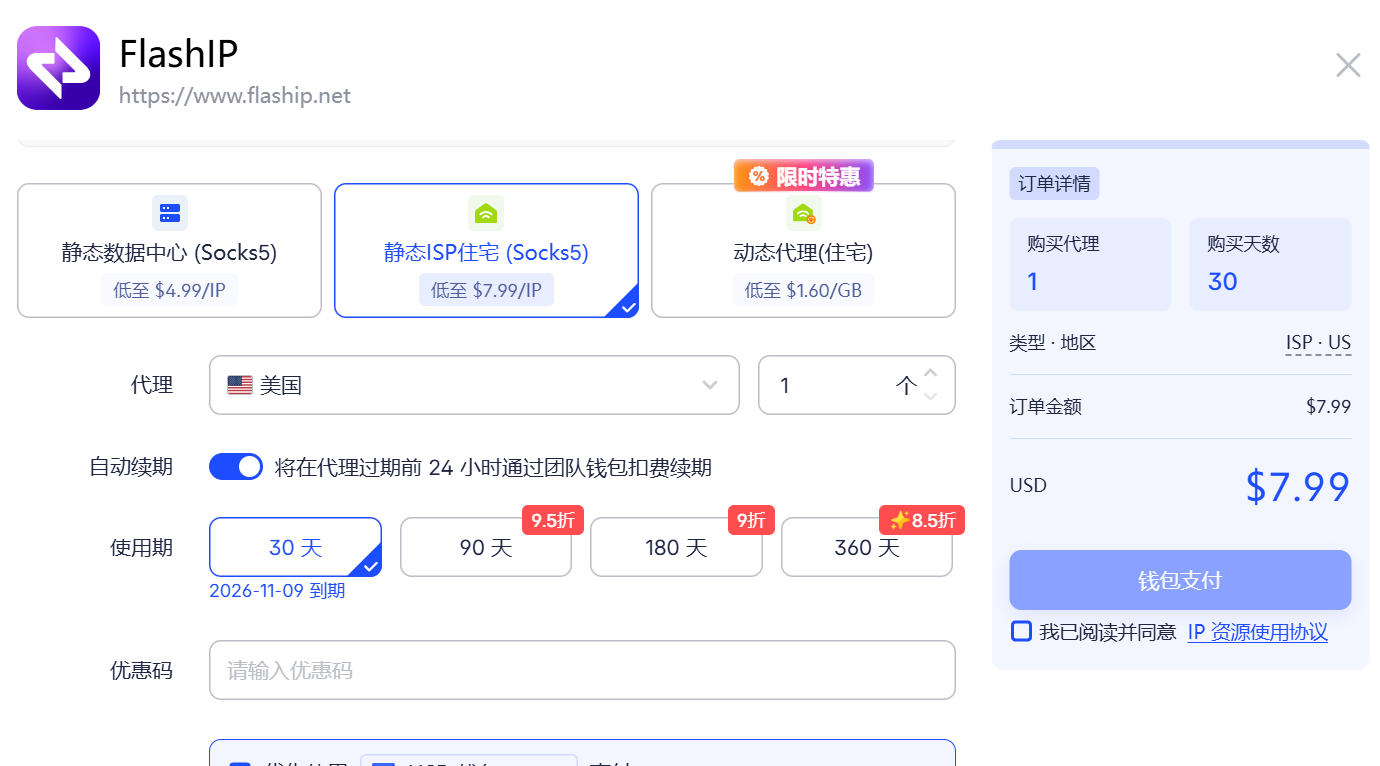Viewport: 1380px width, 766px height.
Task: Click the 限时特惠 promotion badge
Action: (x=804, y=176)
